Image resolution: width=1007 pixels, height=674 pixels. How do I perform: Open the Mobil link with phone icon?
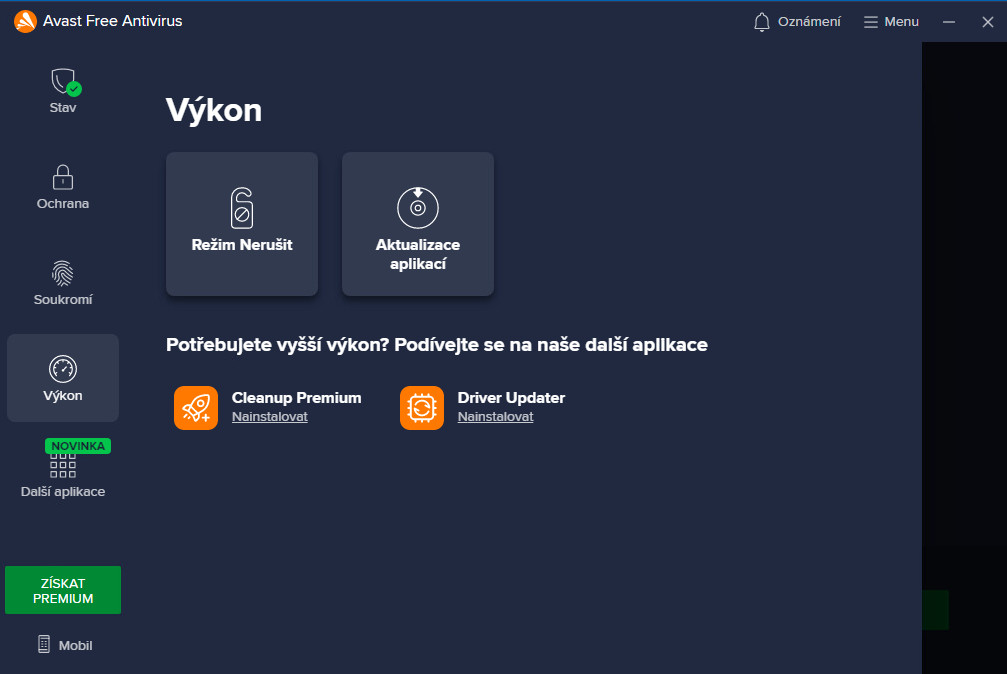[65, 644]
